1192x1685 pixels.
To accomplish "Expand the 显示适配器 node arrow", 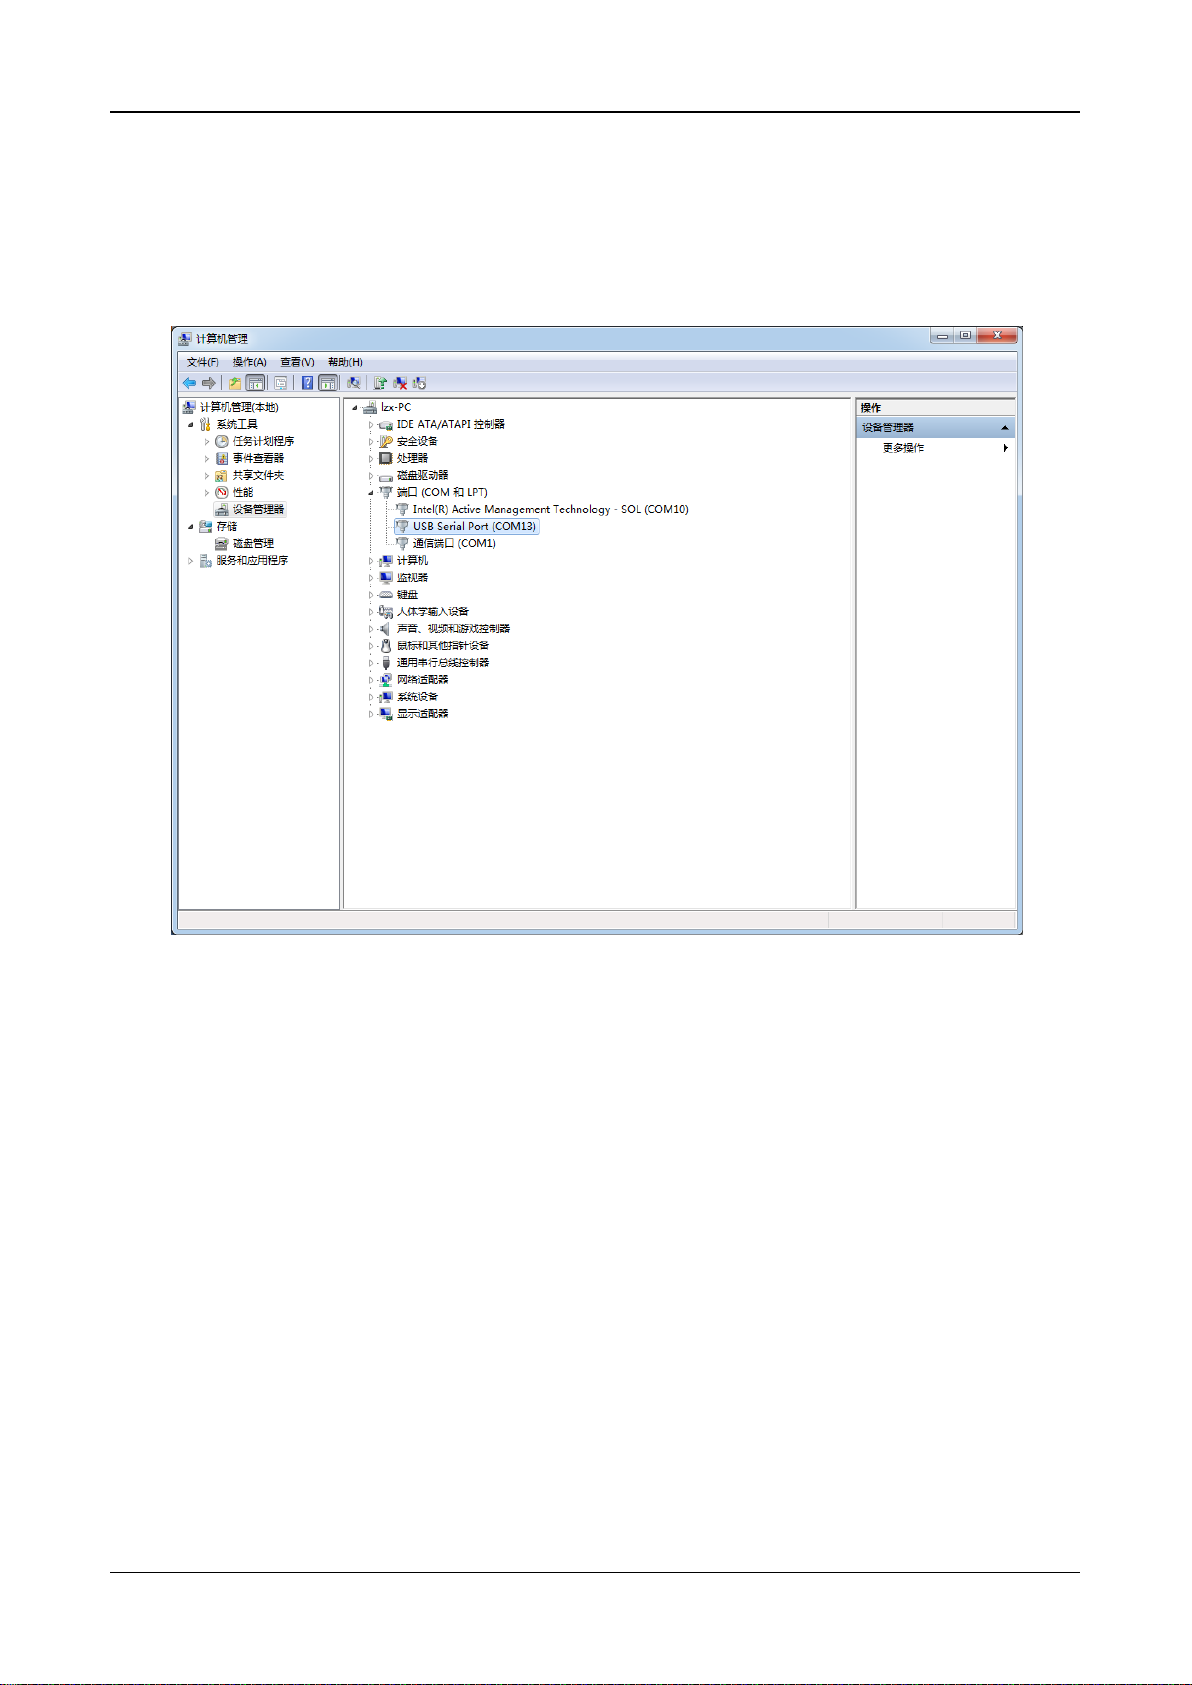I will pos(371,713).
